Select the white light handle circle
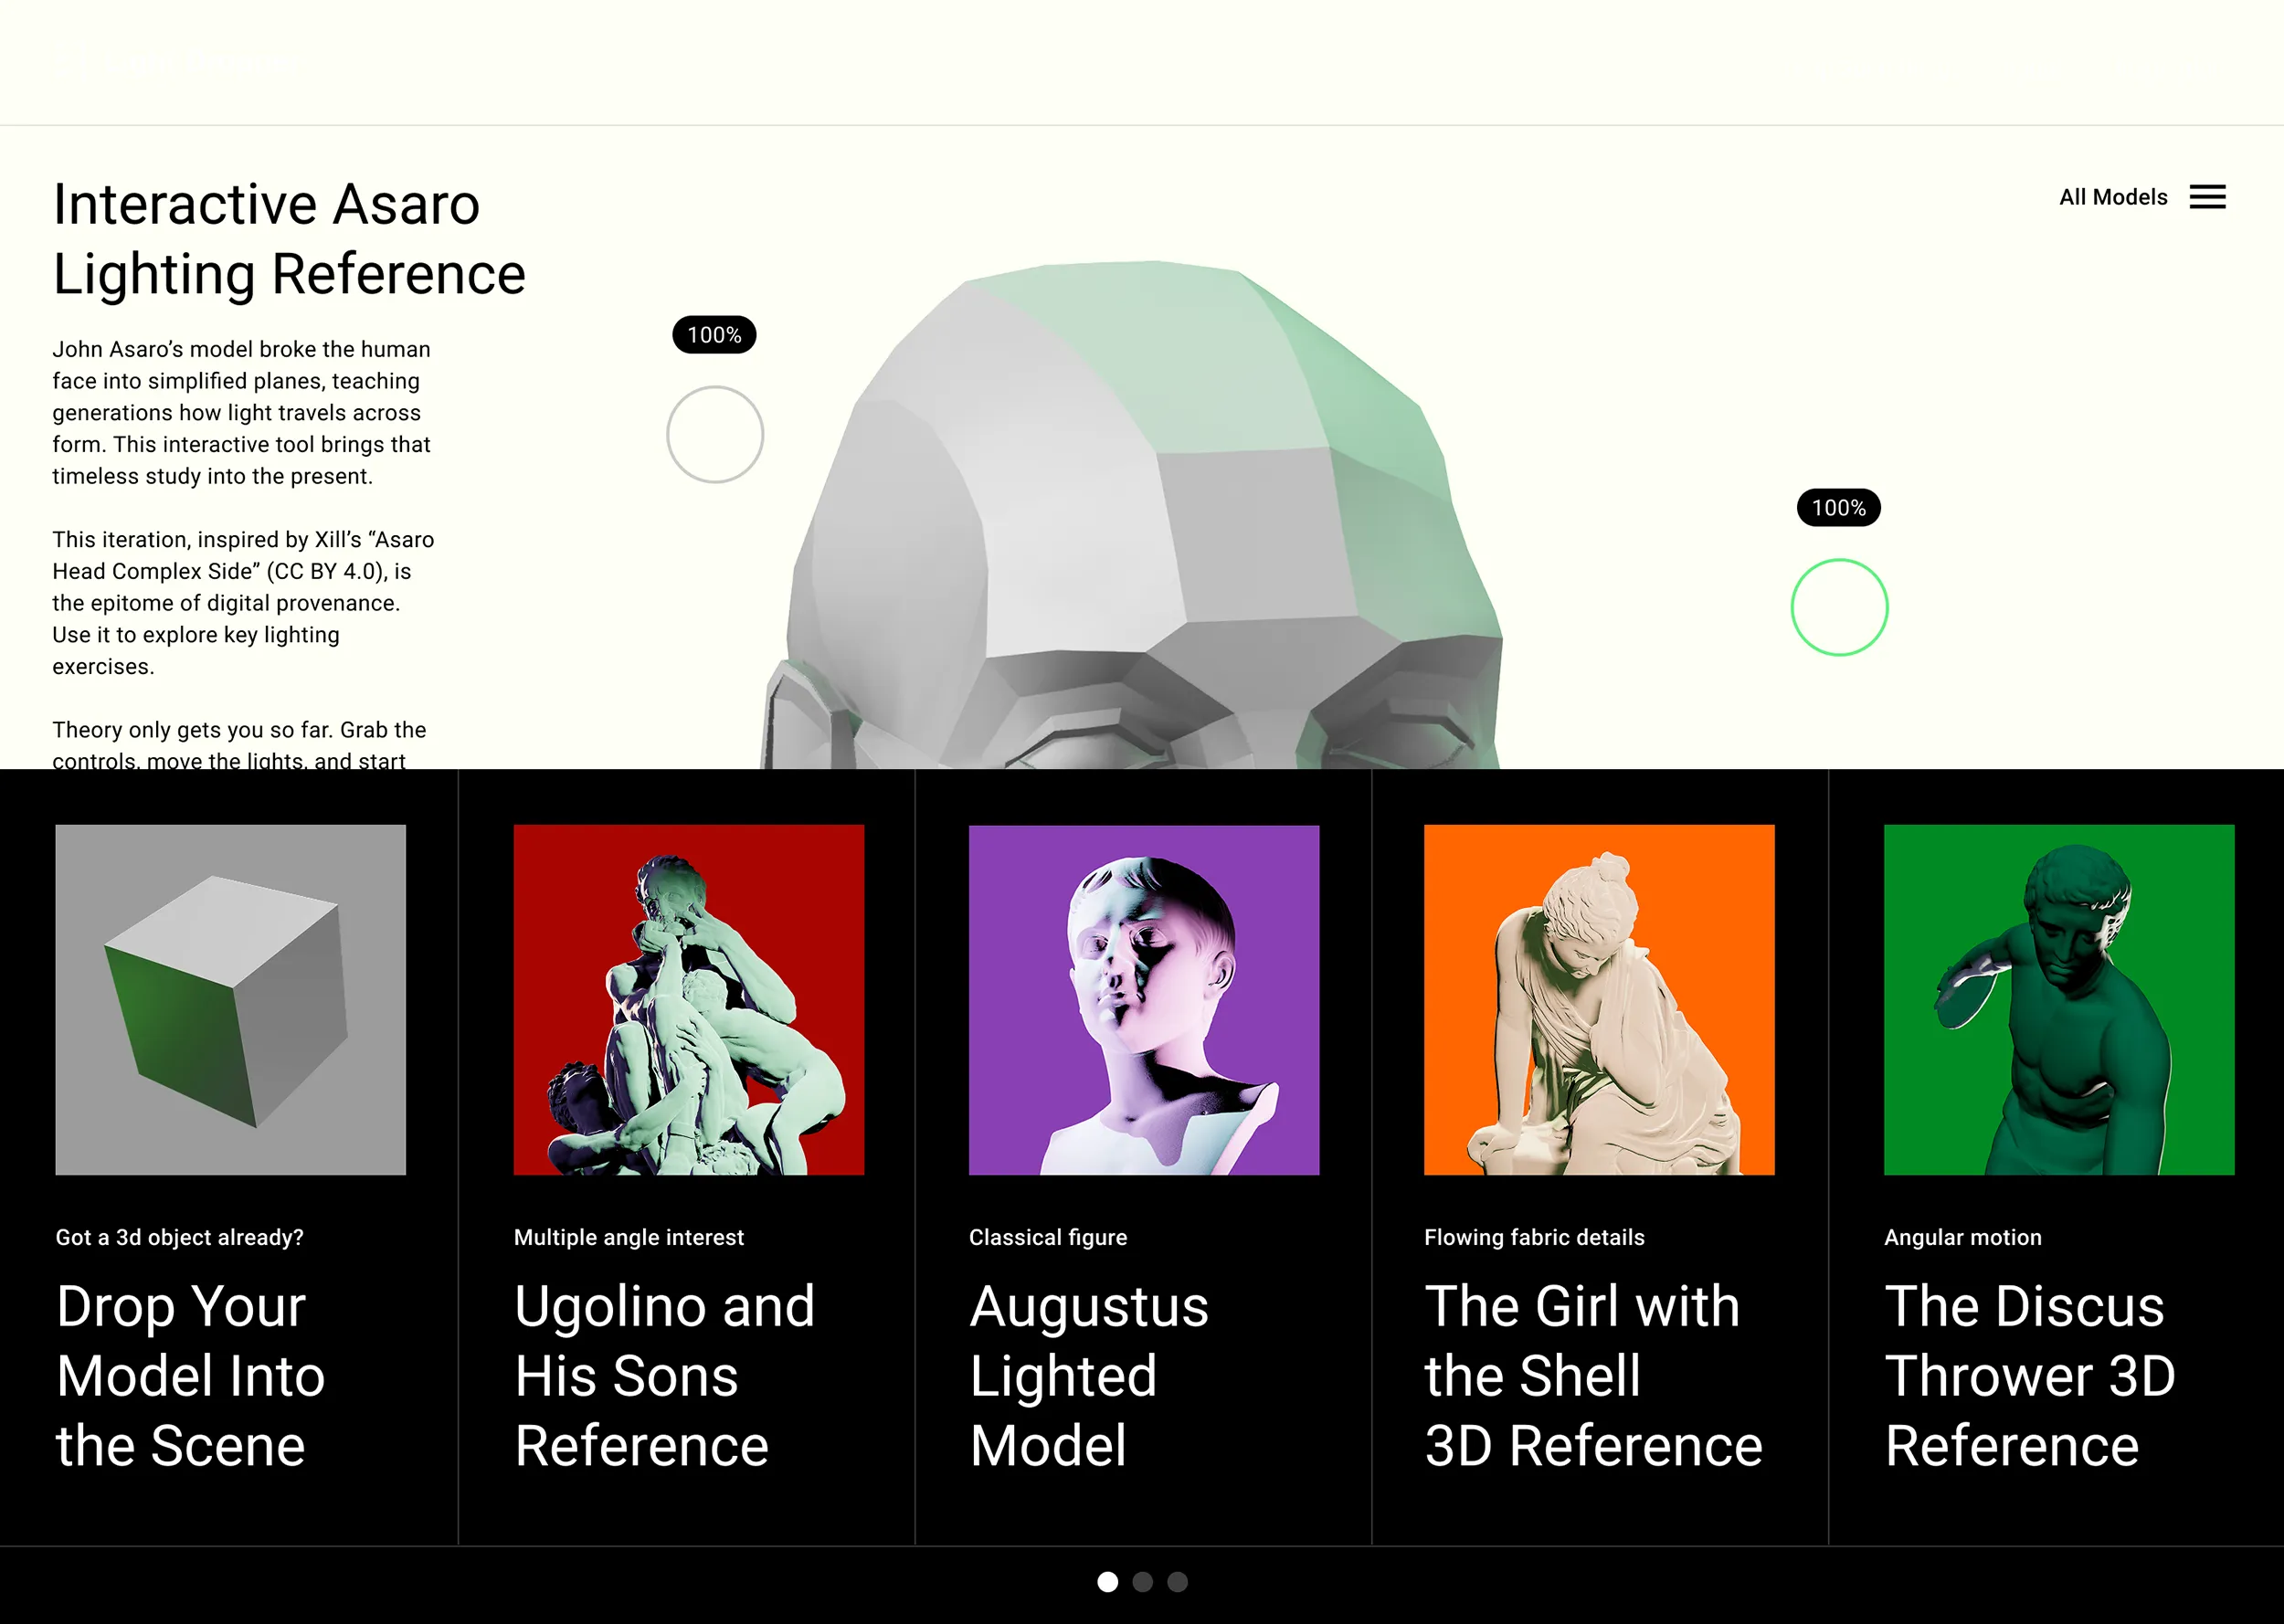The height and width of the screenshot is (1624, 2284). click(x=715, y=435)
